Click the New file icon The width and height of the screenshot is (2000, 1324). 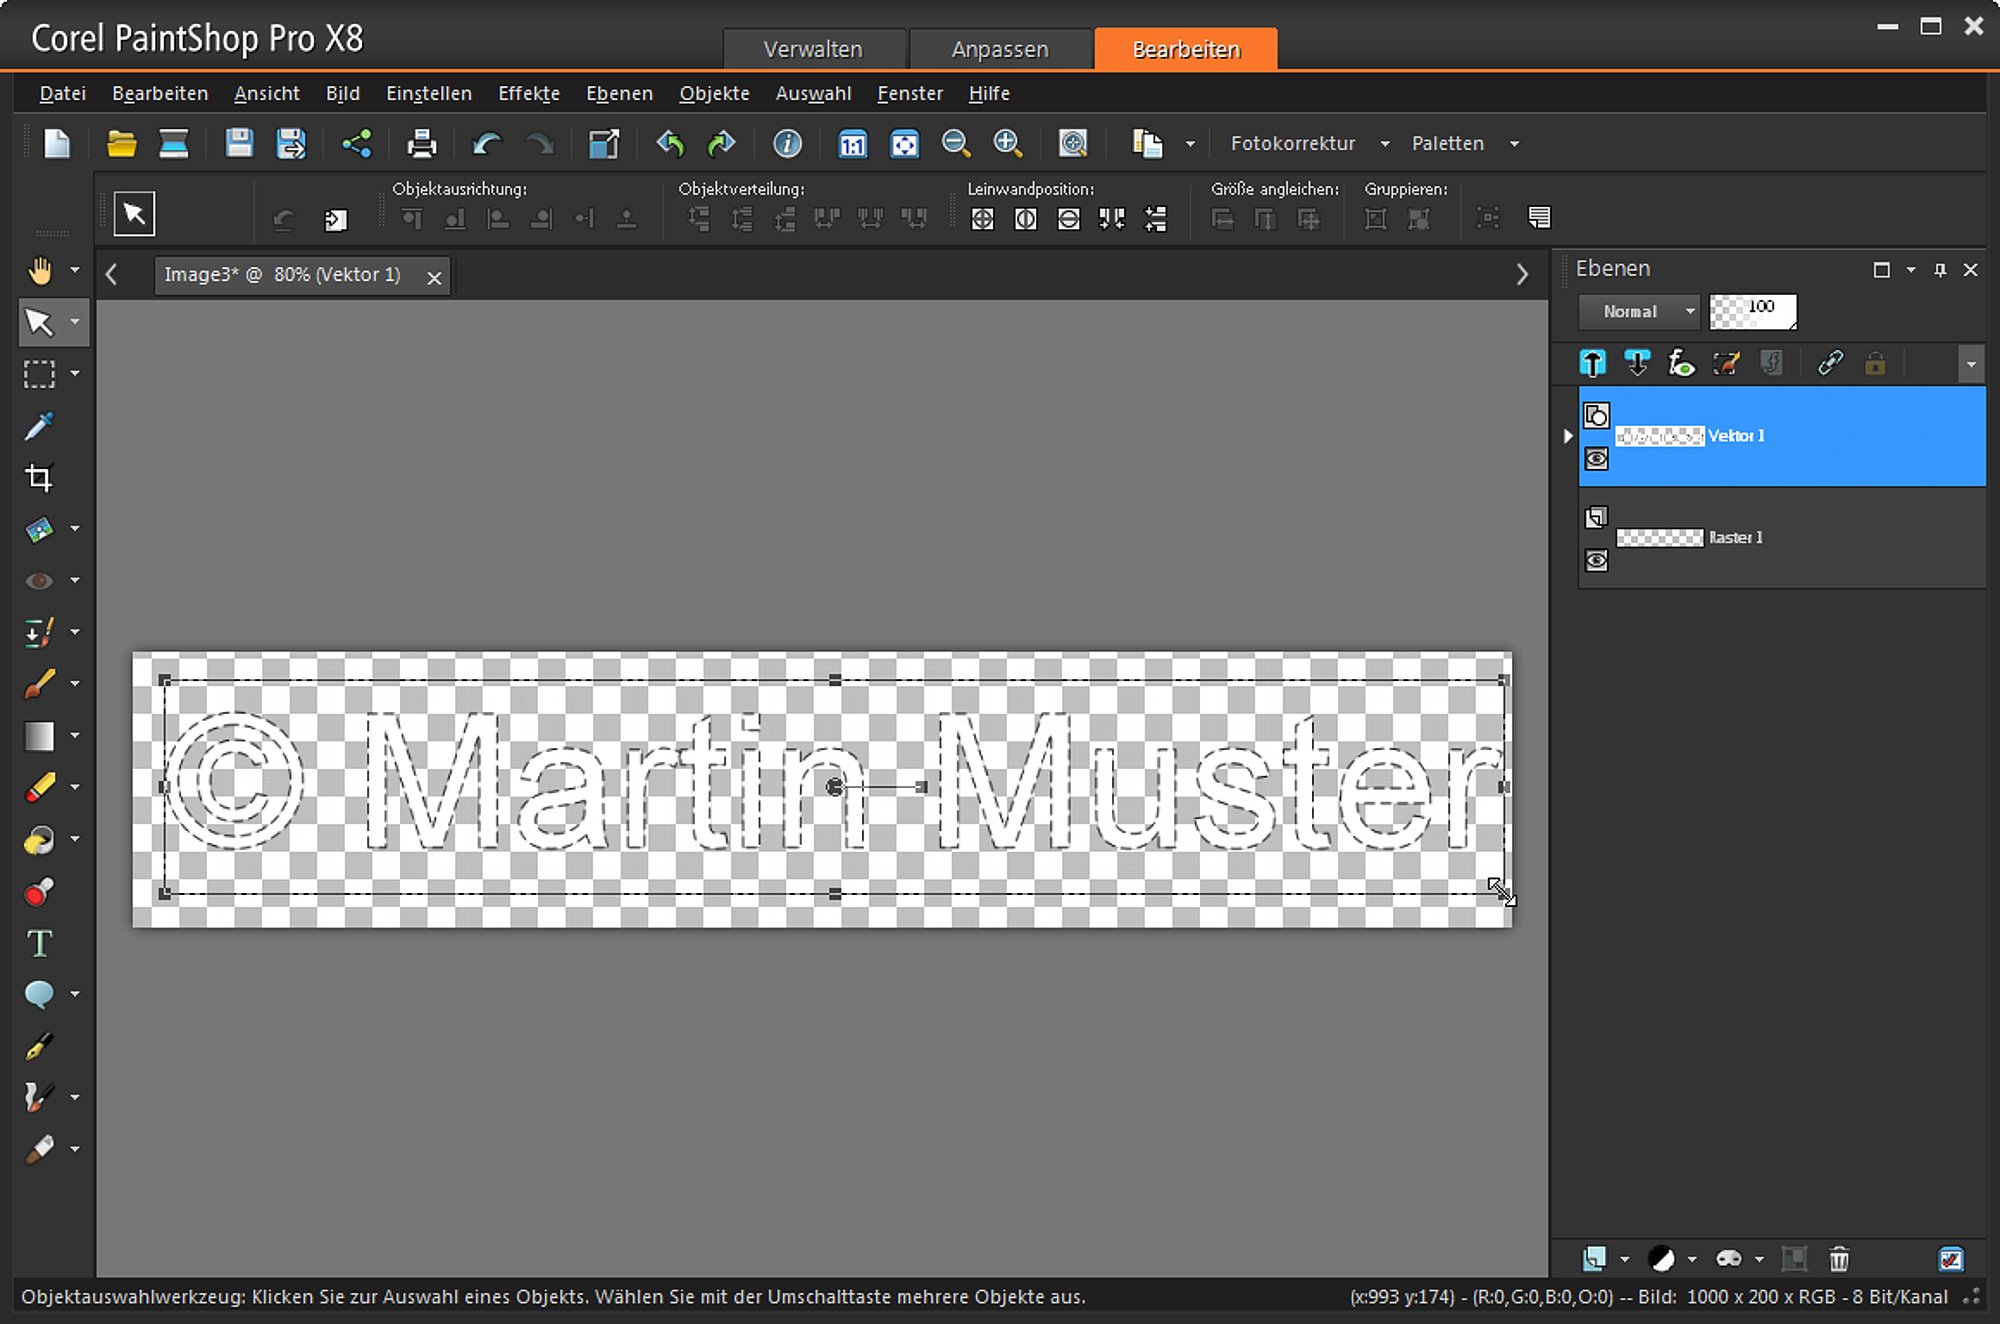(57, 144)
